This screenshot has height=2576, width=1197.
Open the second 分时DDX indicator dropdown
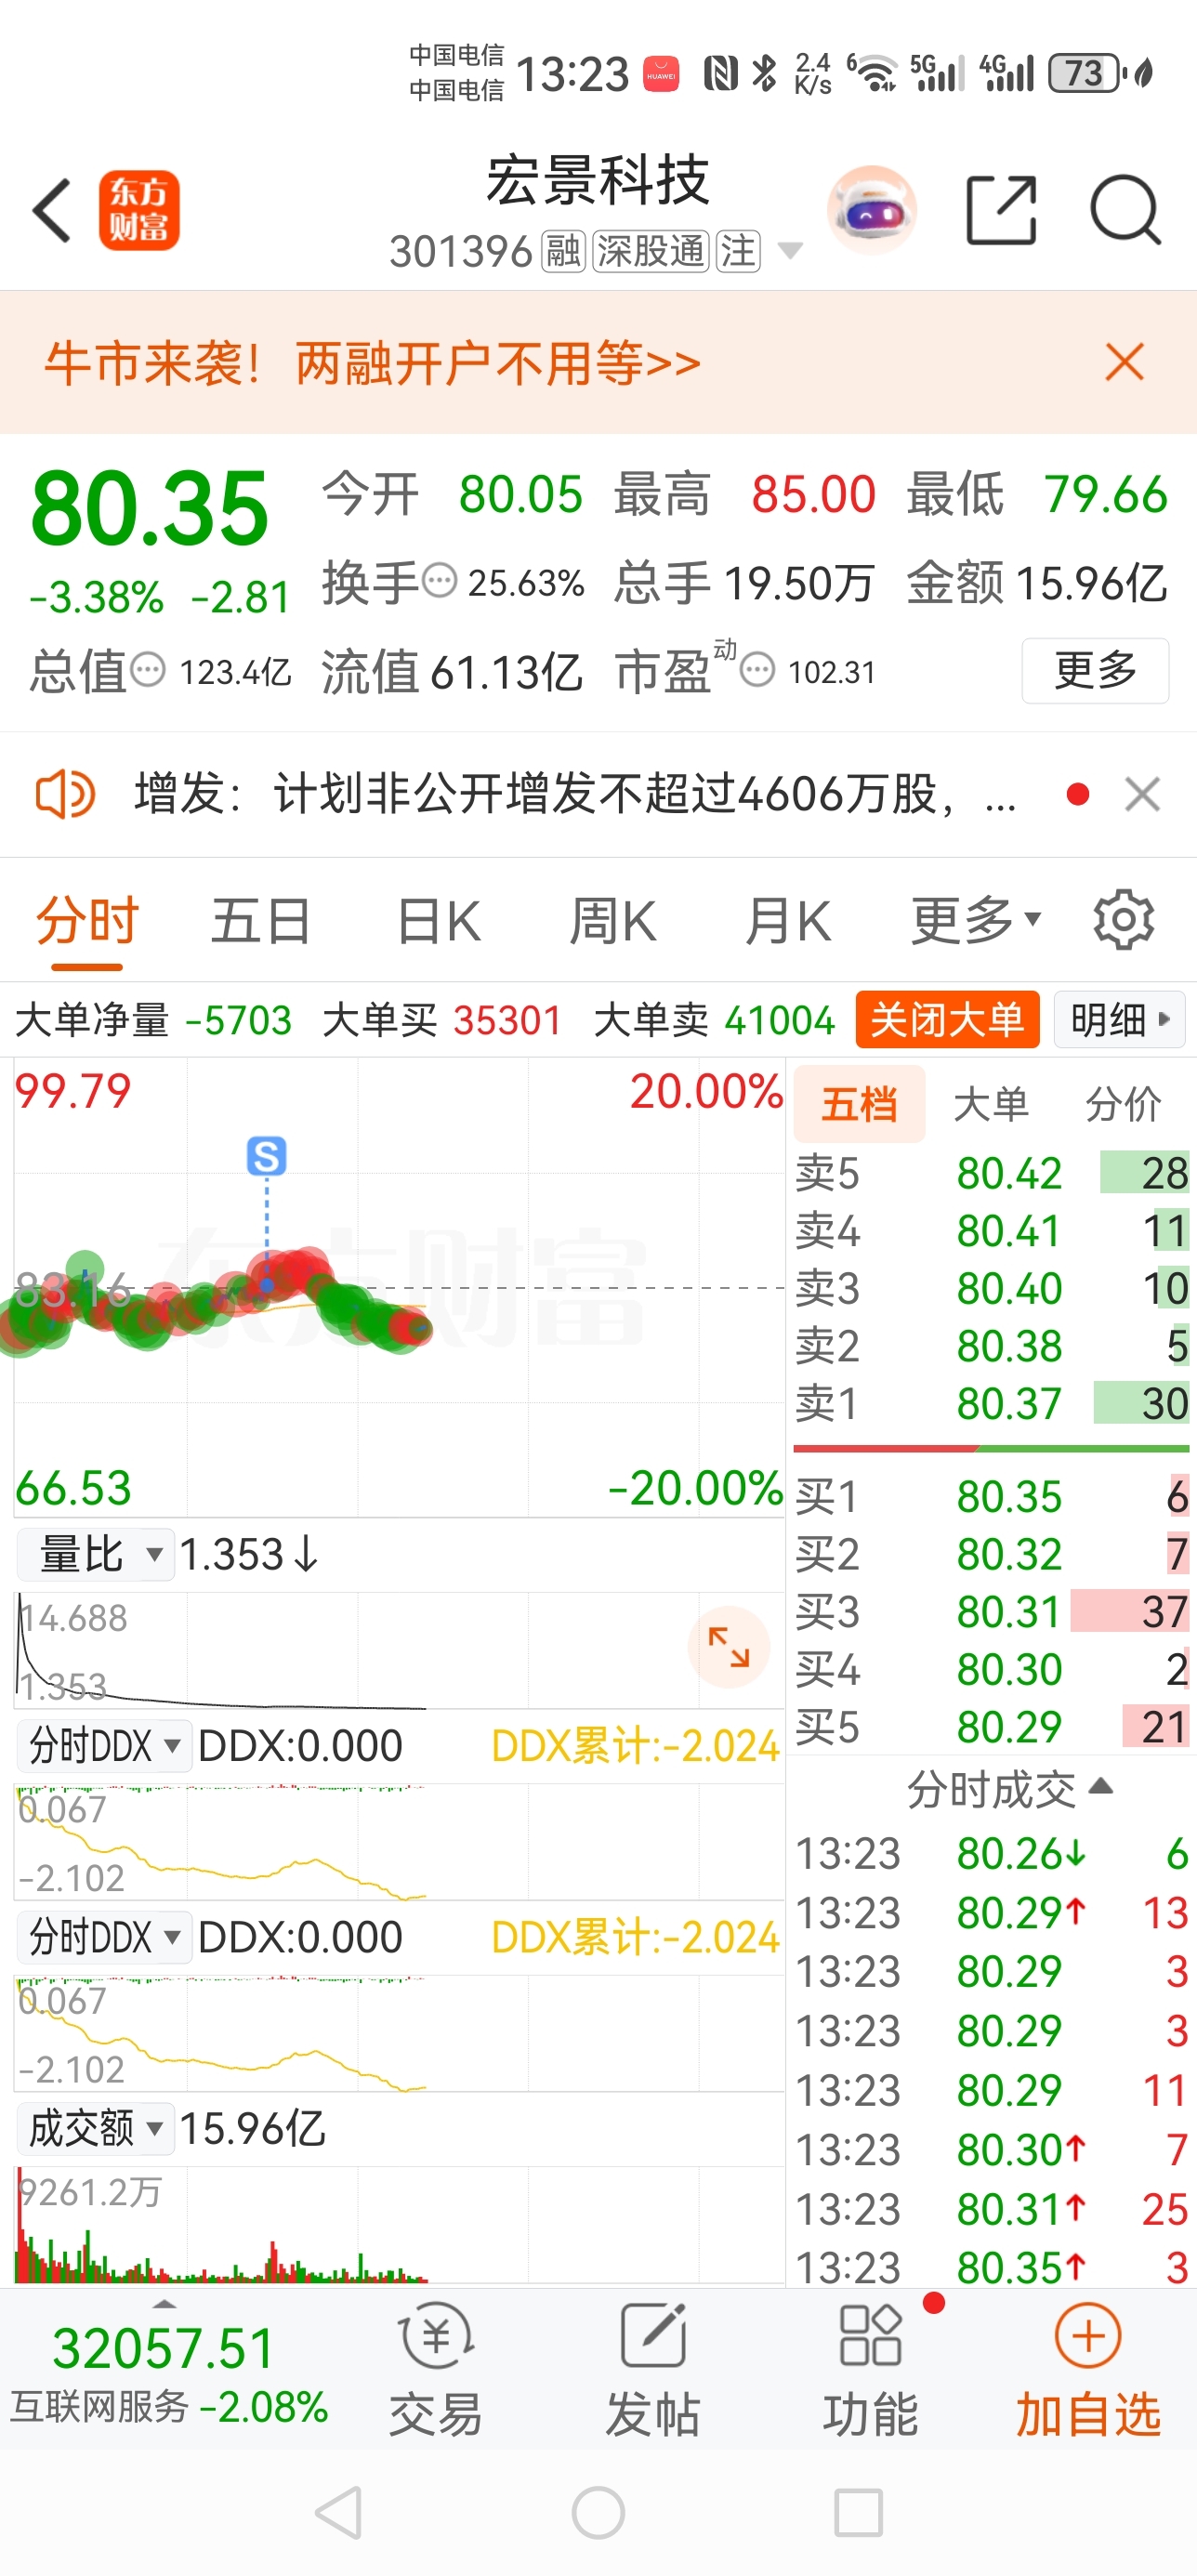coord(104,1937)
